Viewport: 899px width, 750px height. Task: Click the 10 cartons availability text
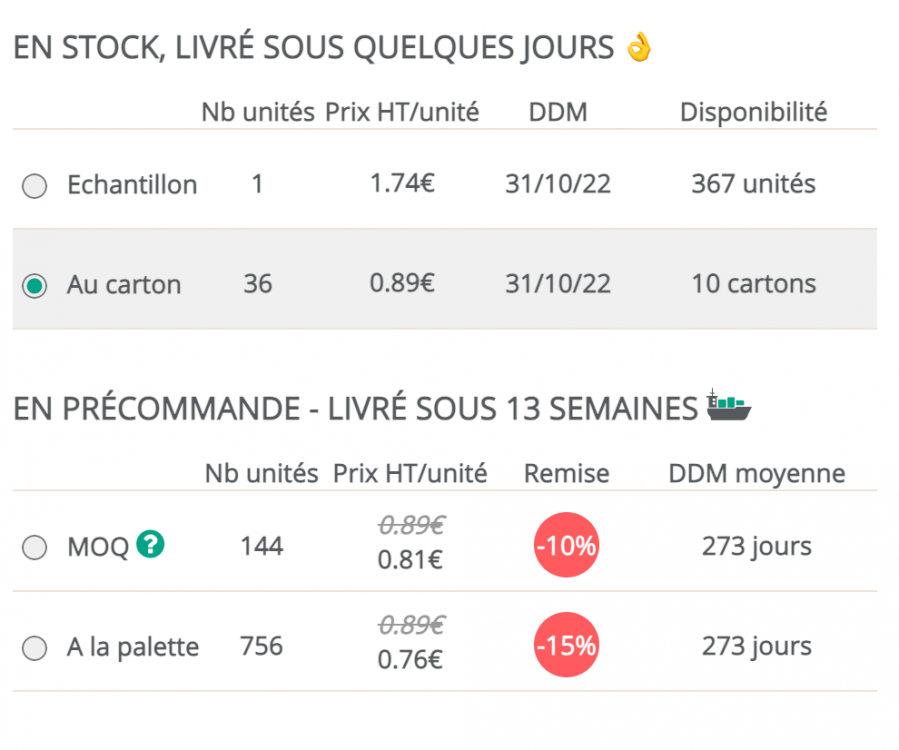753,284
